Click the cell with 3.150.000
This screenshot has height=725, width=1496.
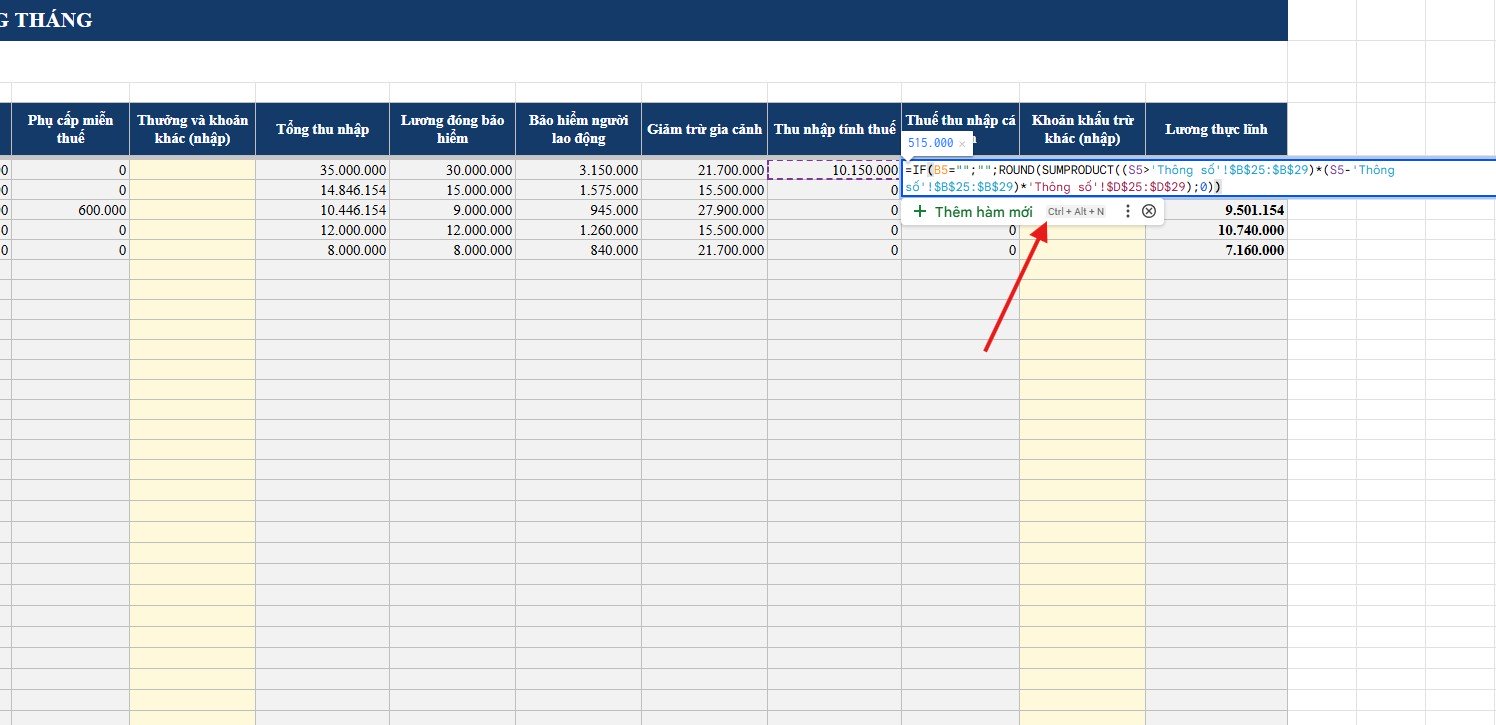(579, 170)
